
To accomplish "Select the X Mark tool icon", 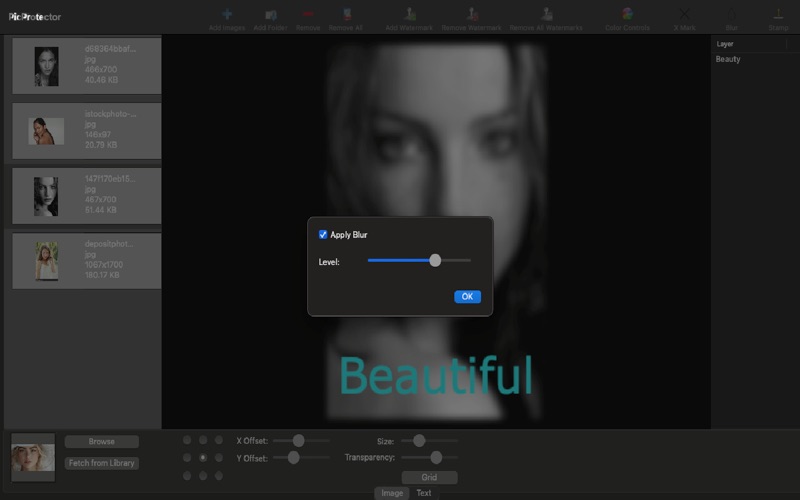I will [x=685, y=15].
